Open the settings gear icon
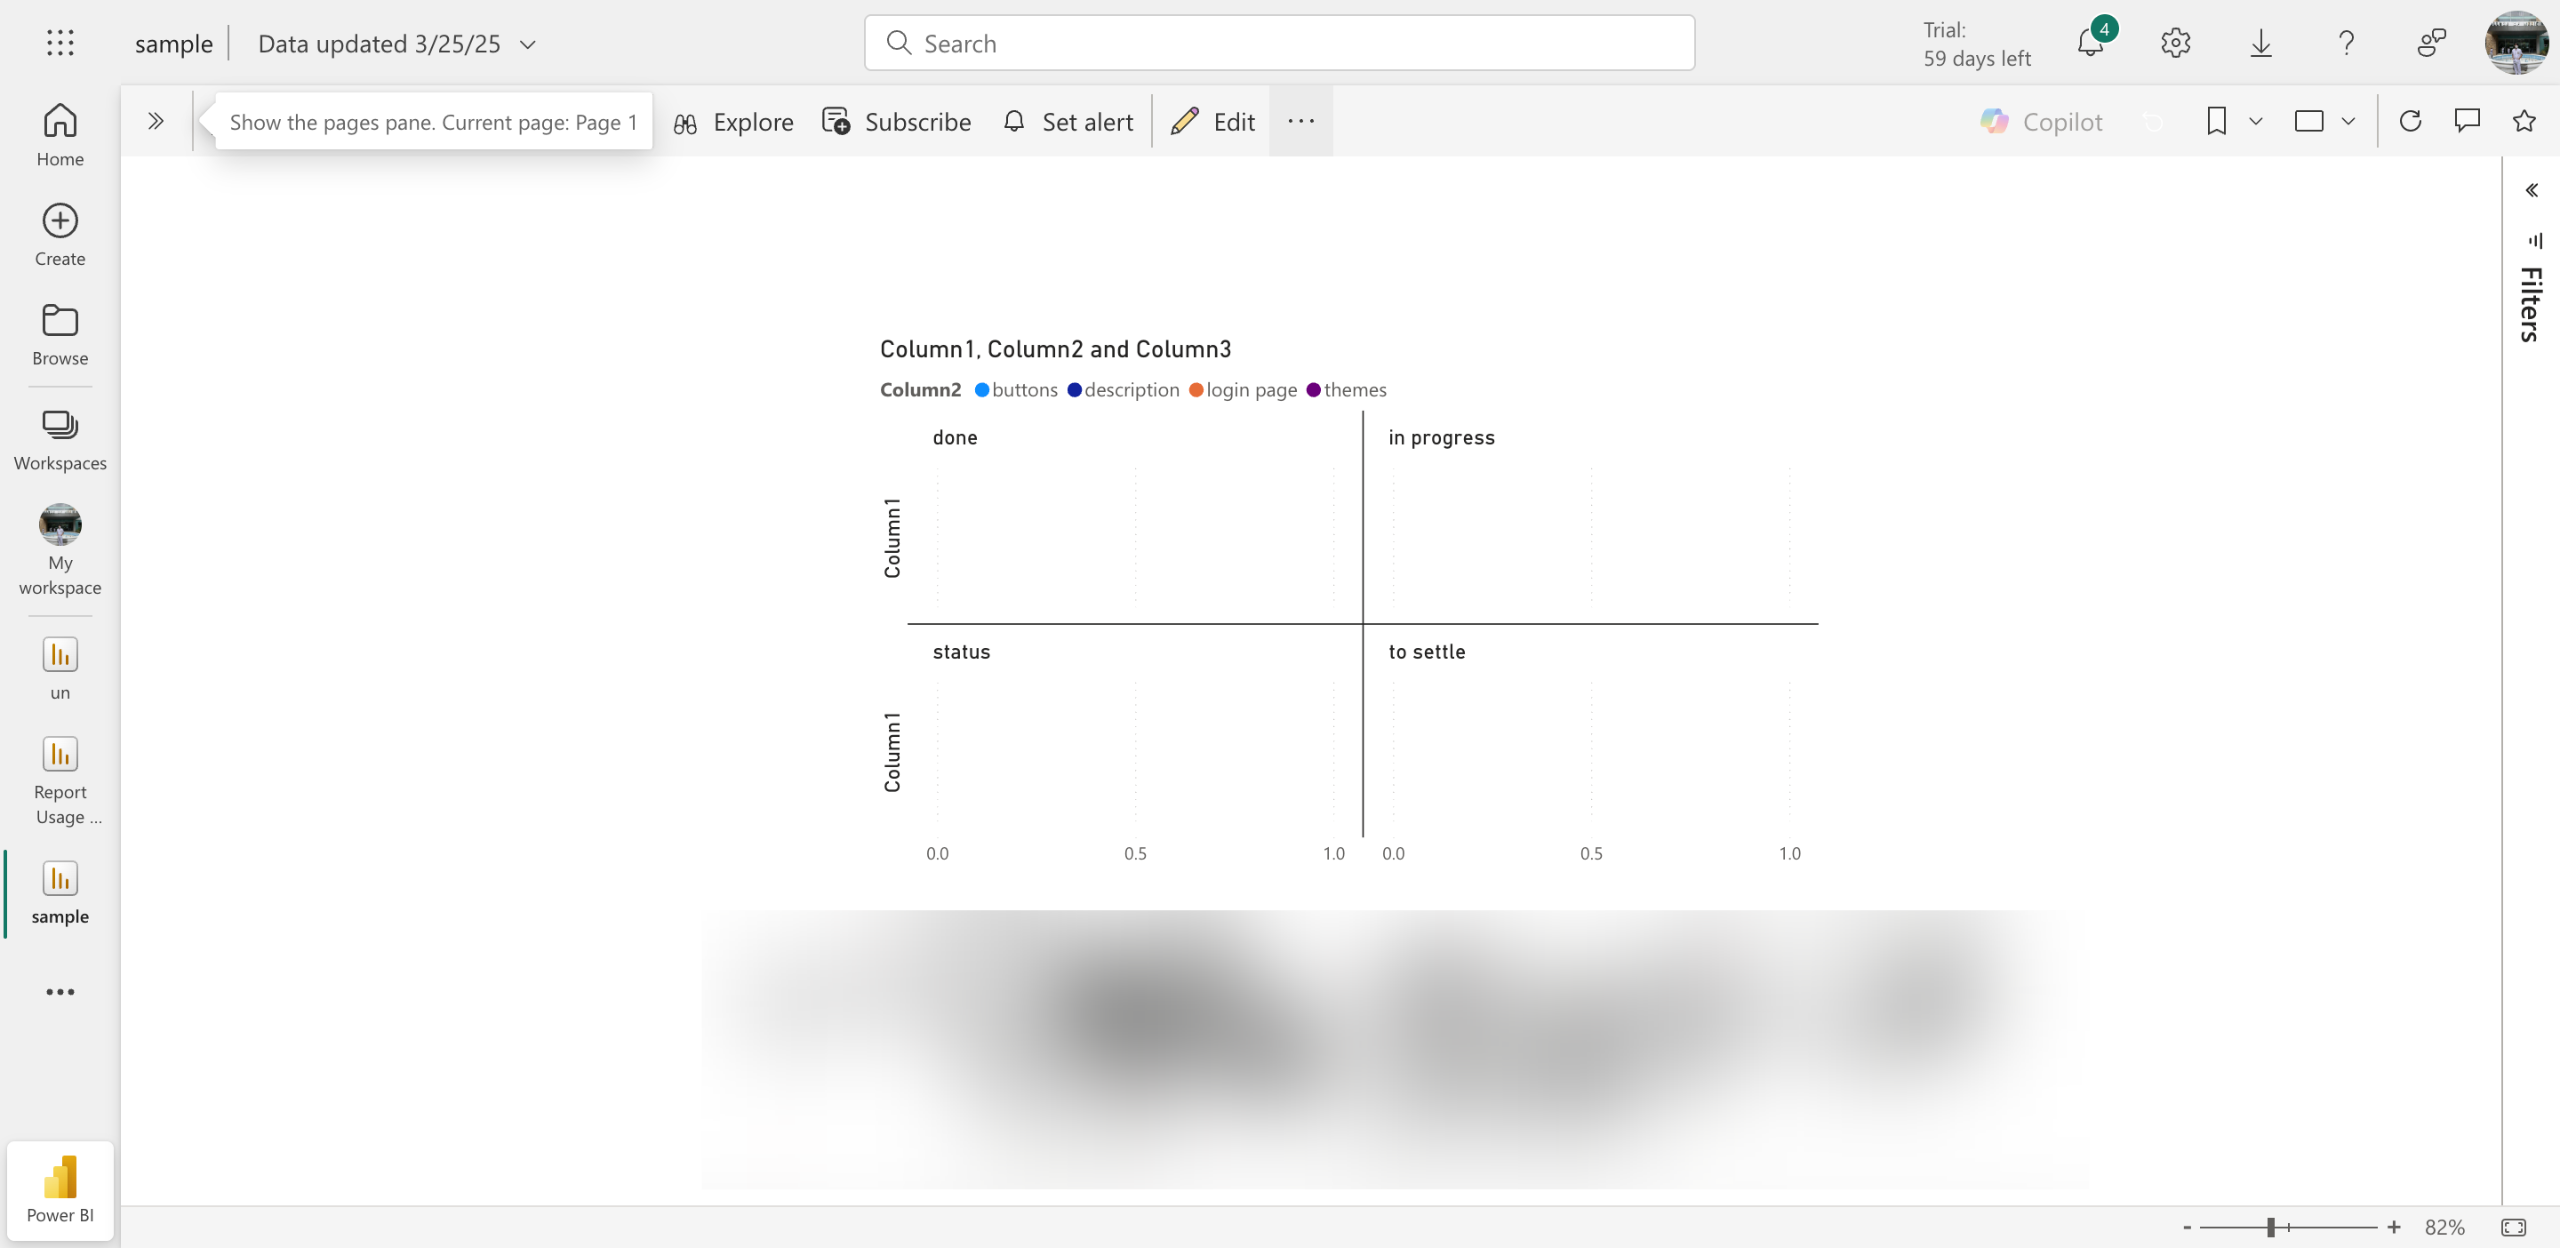 2175,43
